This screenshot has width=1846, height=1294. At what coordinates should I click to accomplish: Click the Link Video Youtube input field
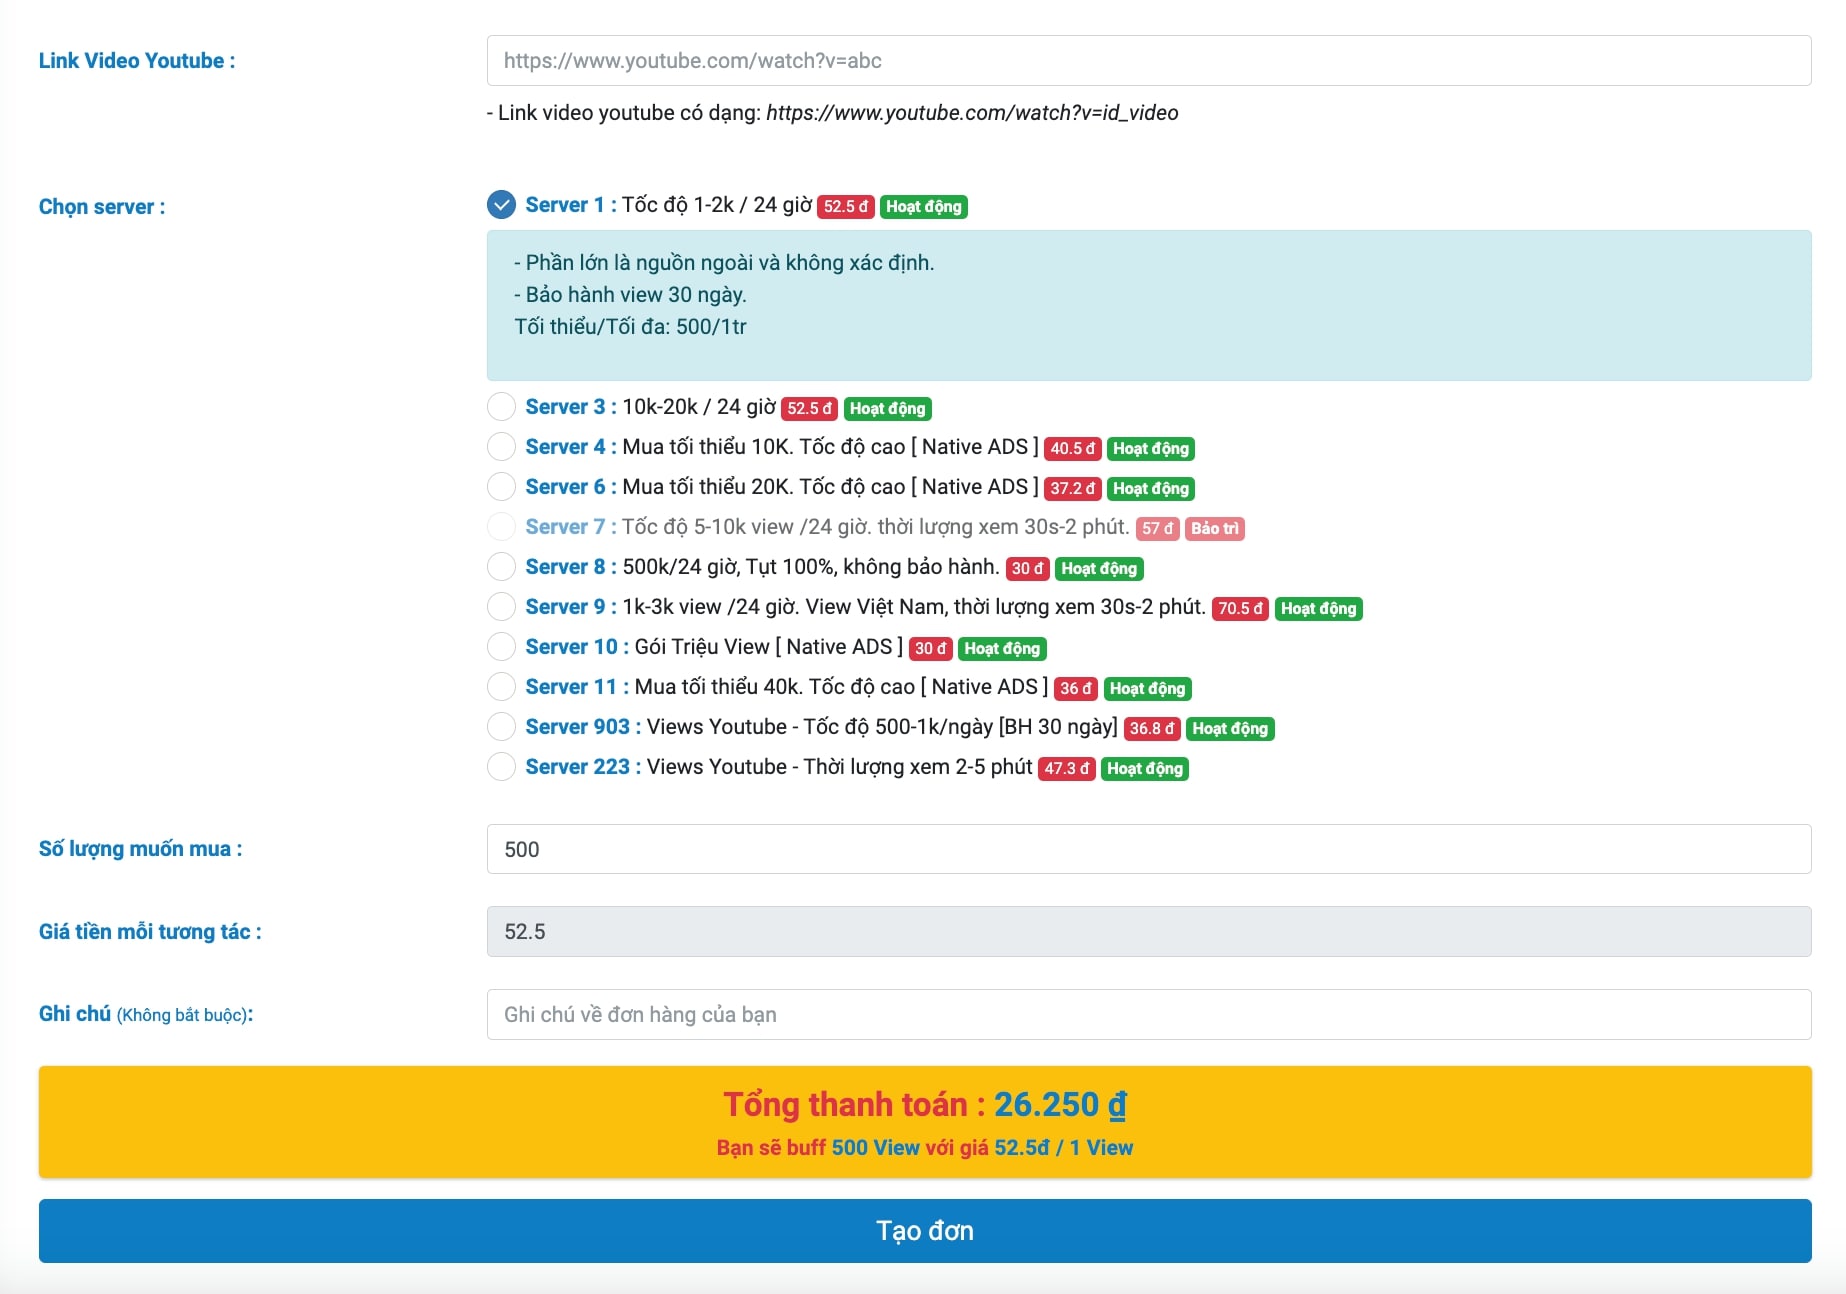point(1148,61)
